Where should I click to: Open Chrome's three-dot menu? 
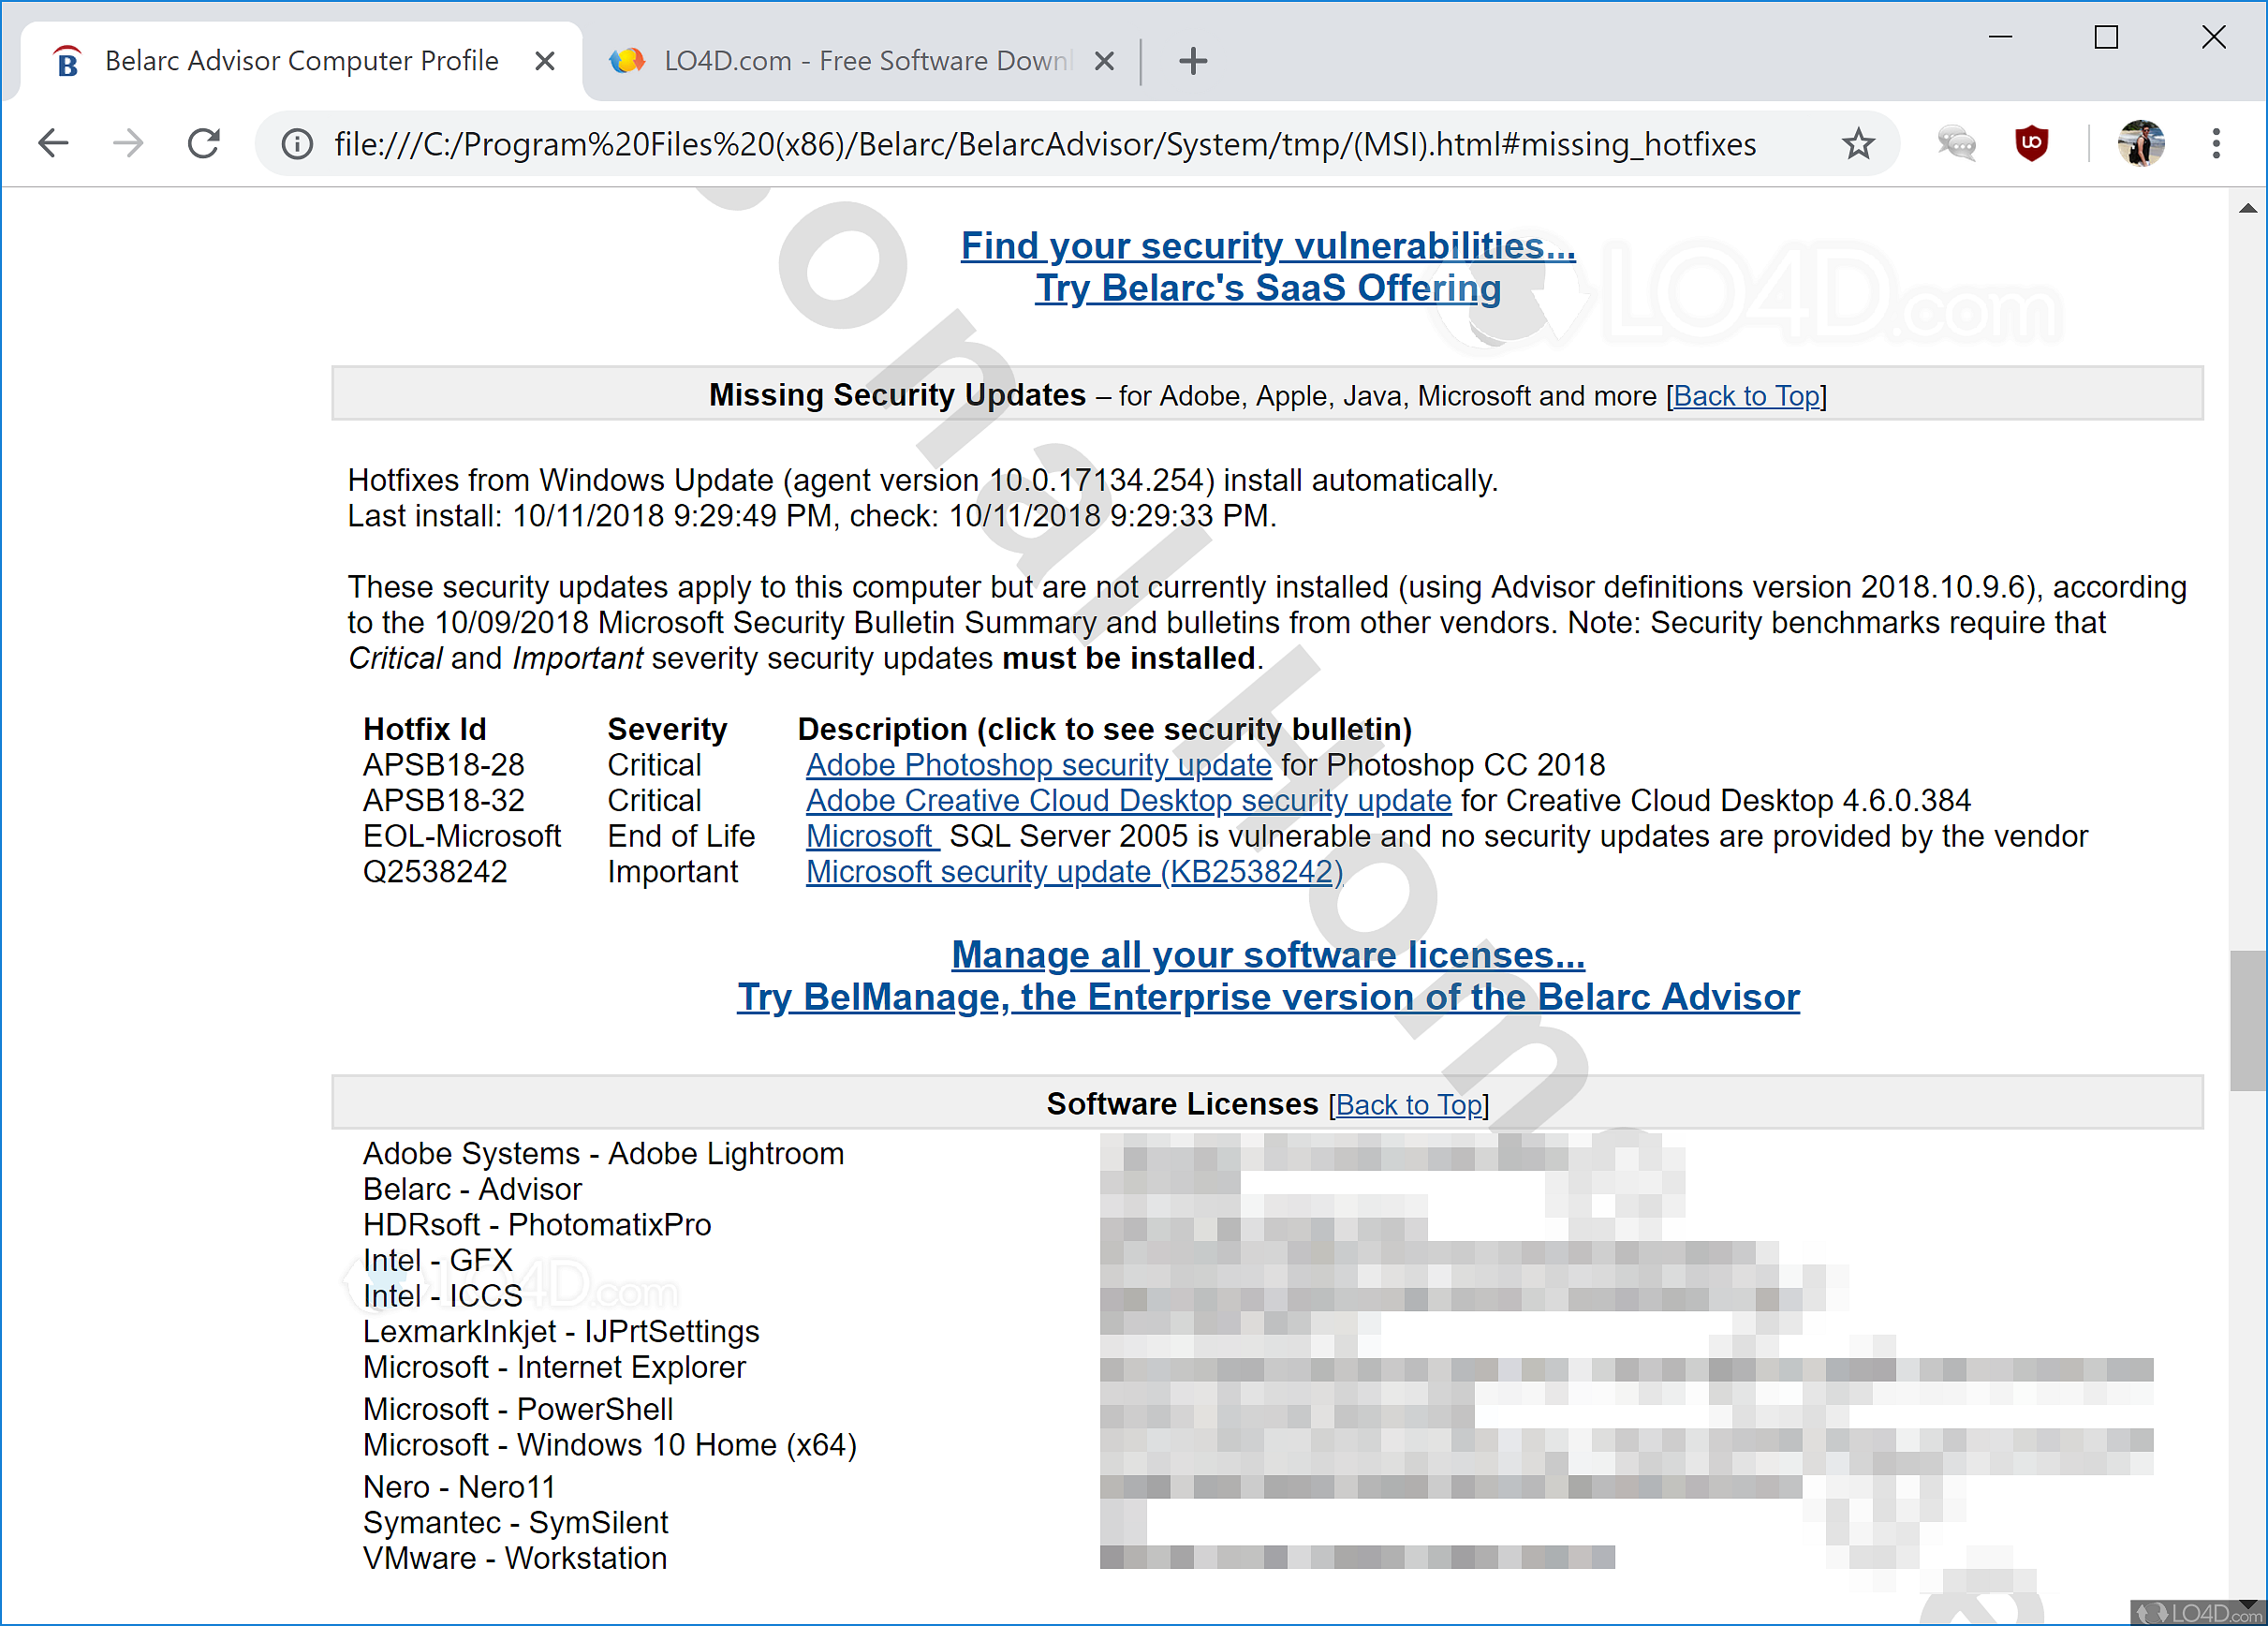click(x=2216, y=144)
